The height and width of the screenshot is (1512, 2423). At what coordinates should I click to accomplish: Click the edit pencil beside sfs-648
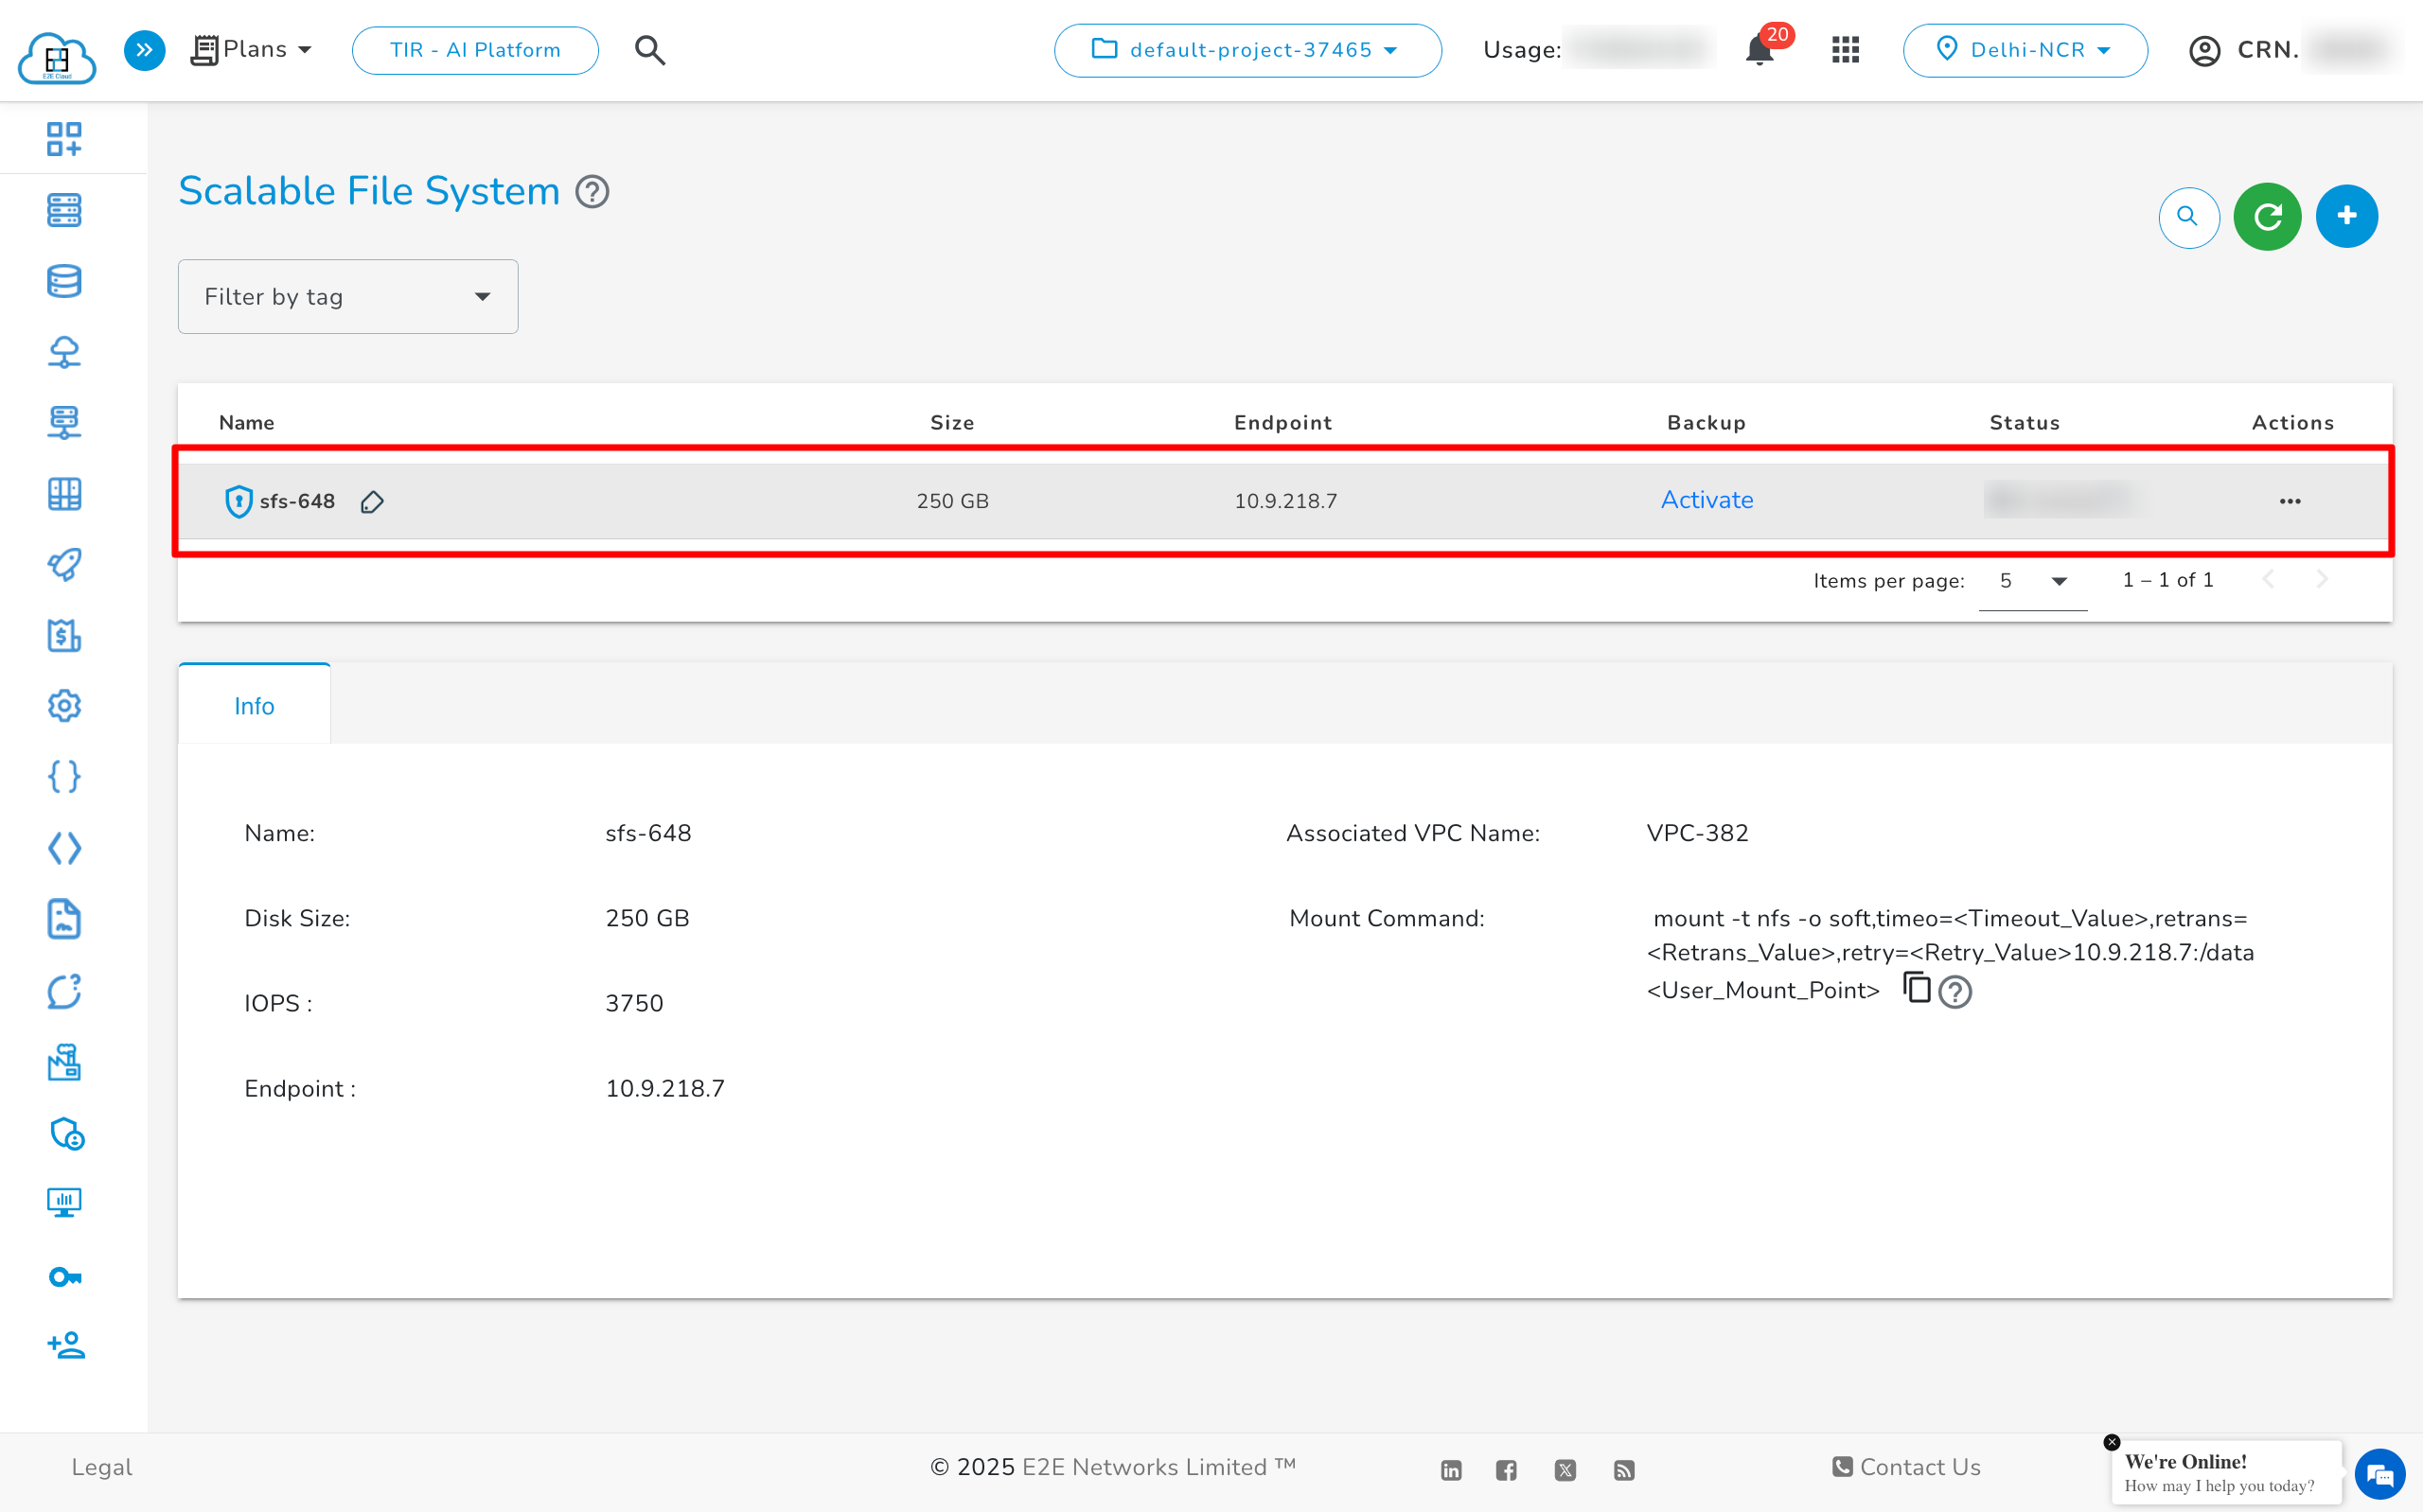[372, 501]
